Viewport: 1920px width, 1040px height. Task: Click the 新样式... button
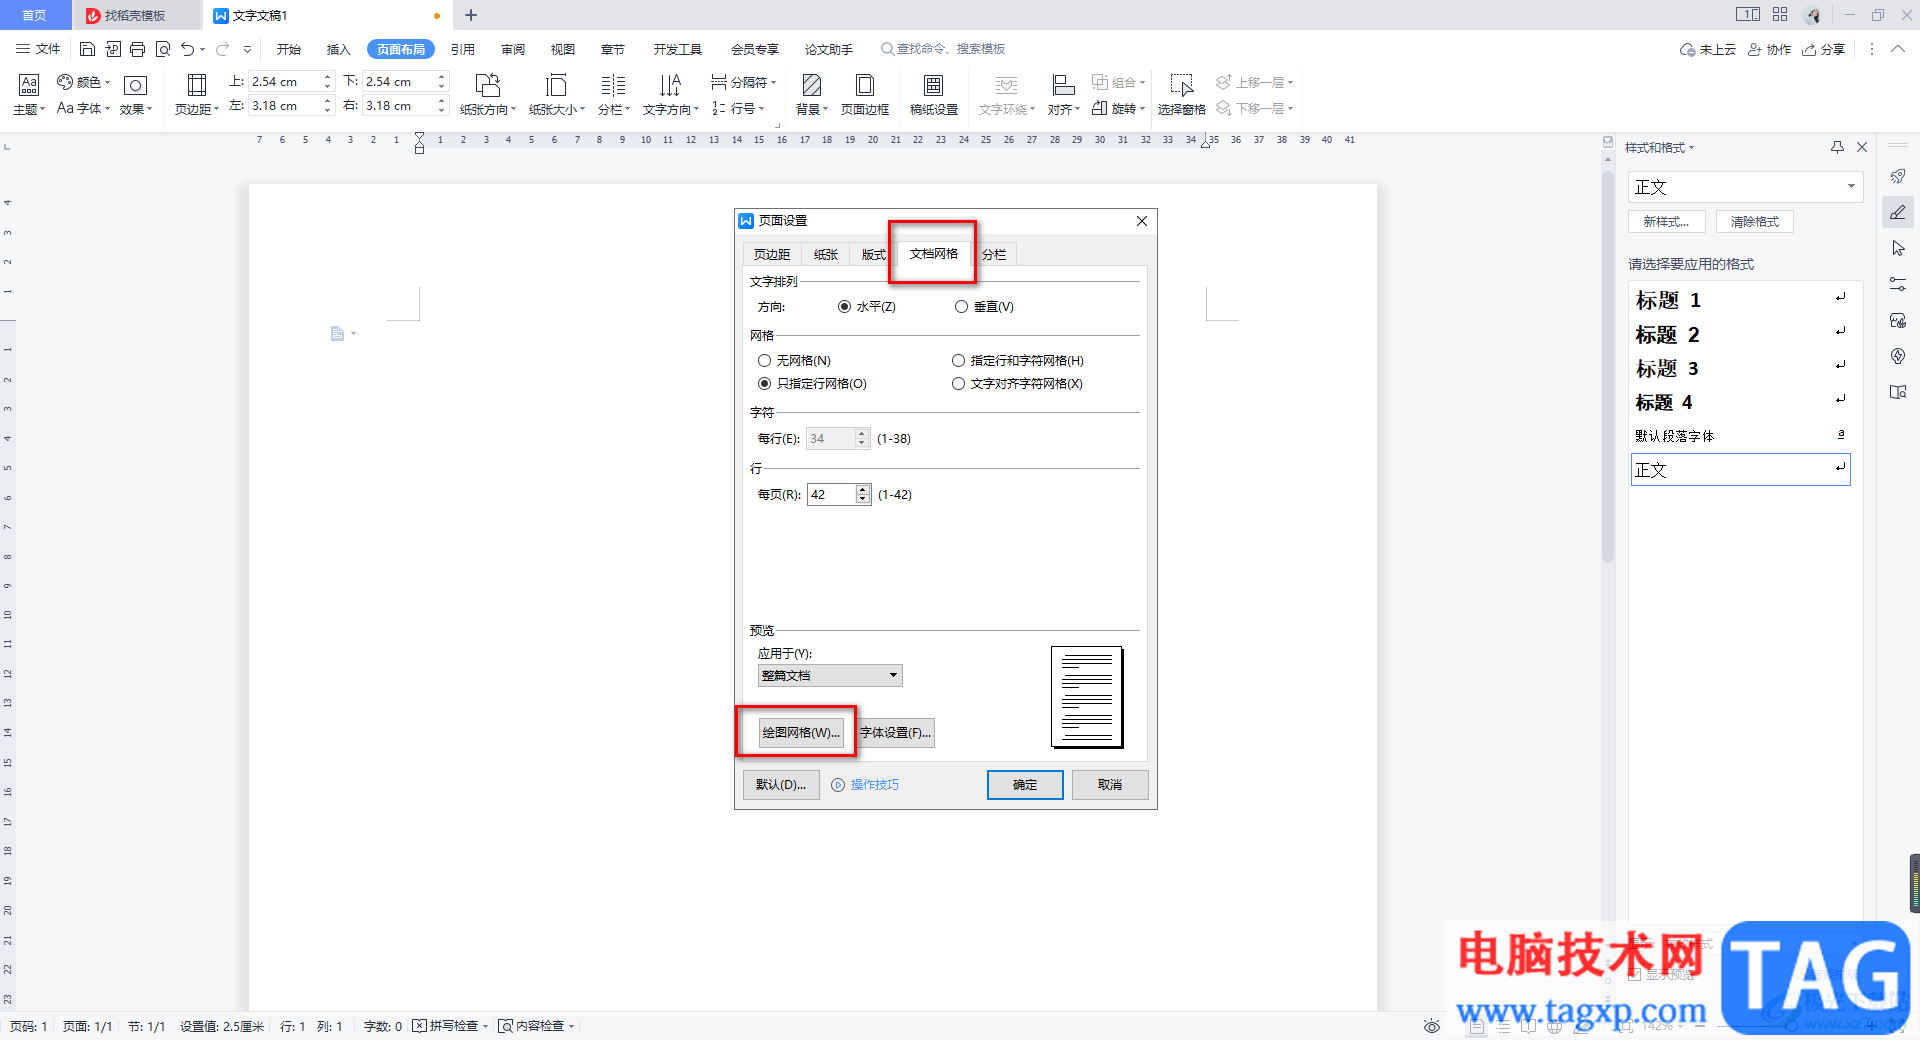coord(1667,222)
